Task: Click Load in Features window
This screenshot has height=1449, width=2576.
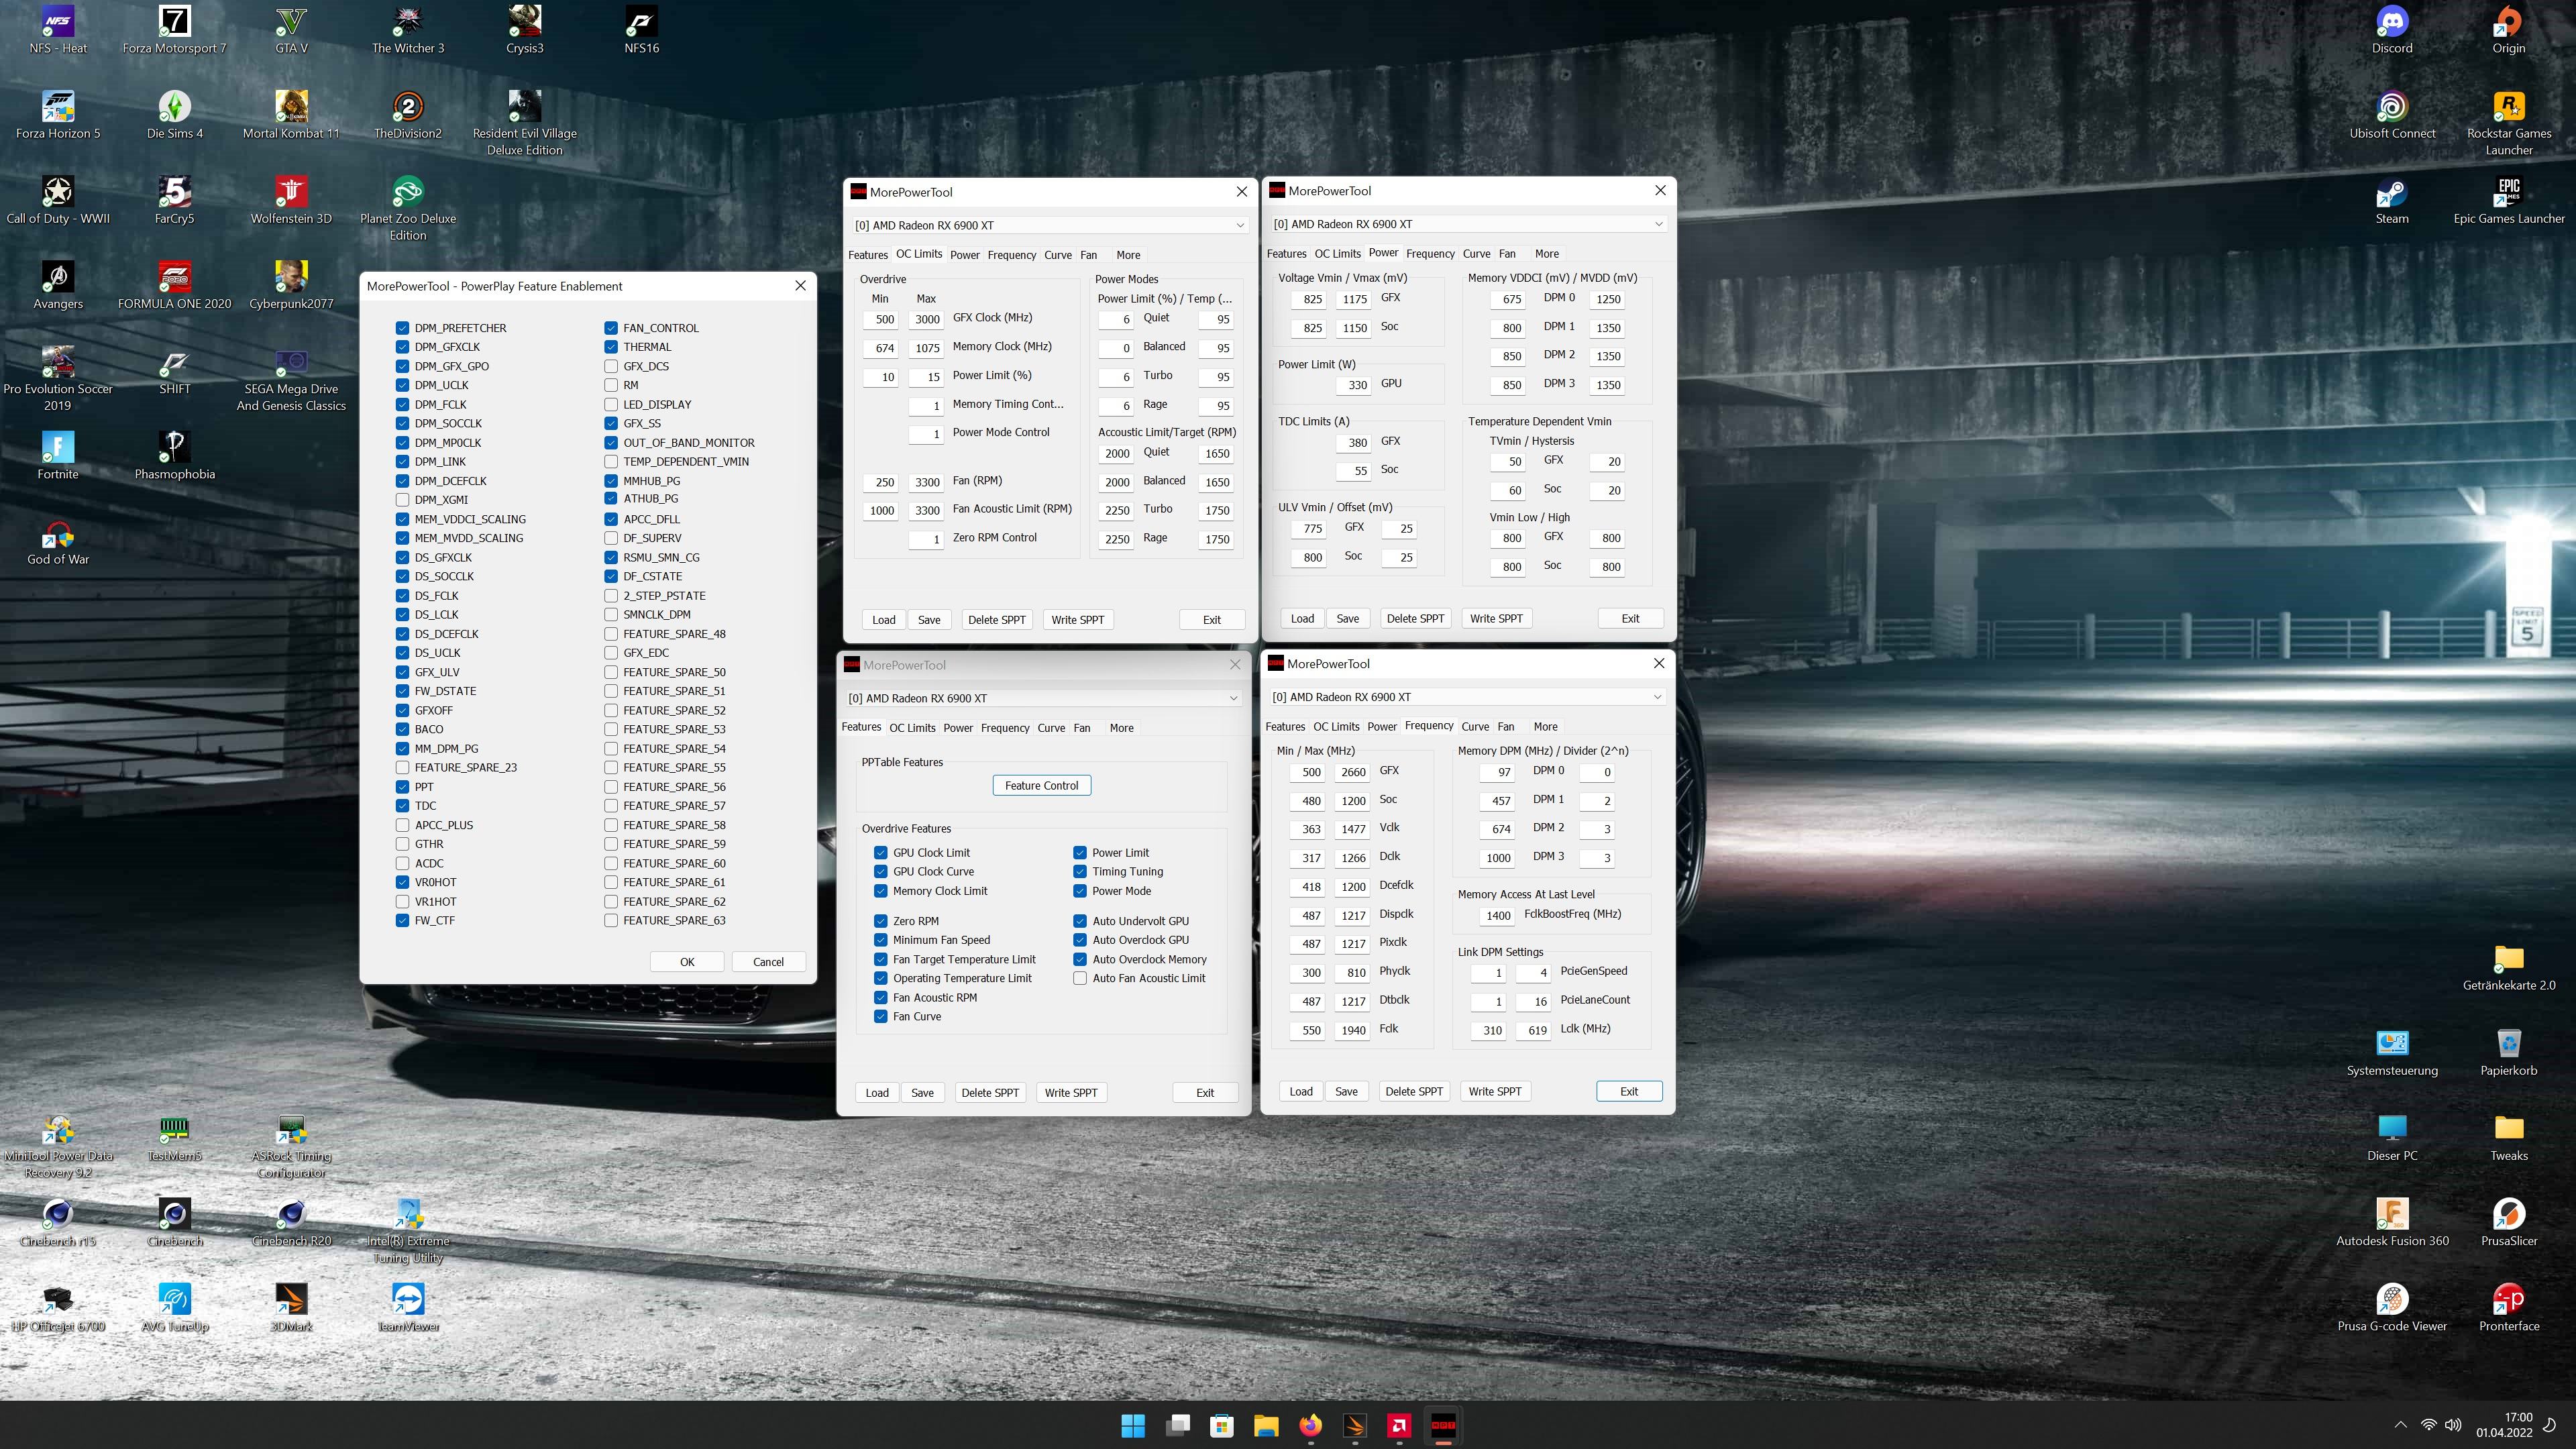Action: (x=877, y=1093)
